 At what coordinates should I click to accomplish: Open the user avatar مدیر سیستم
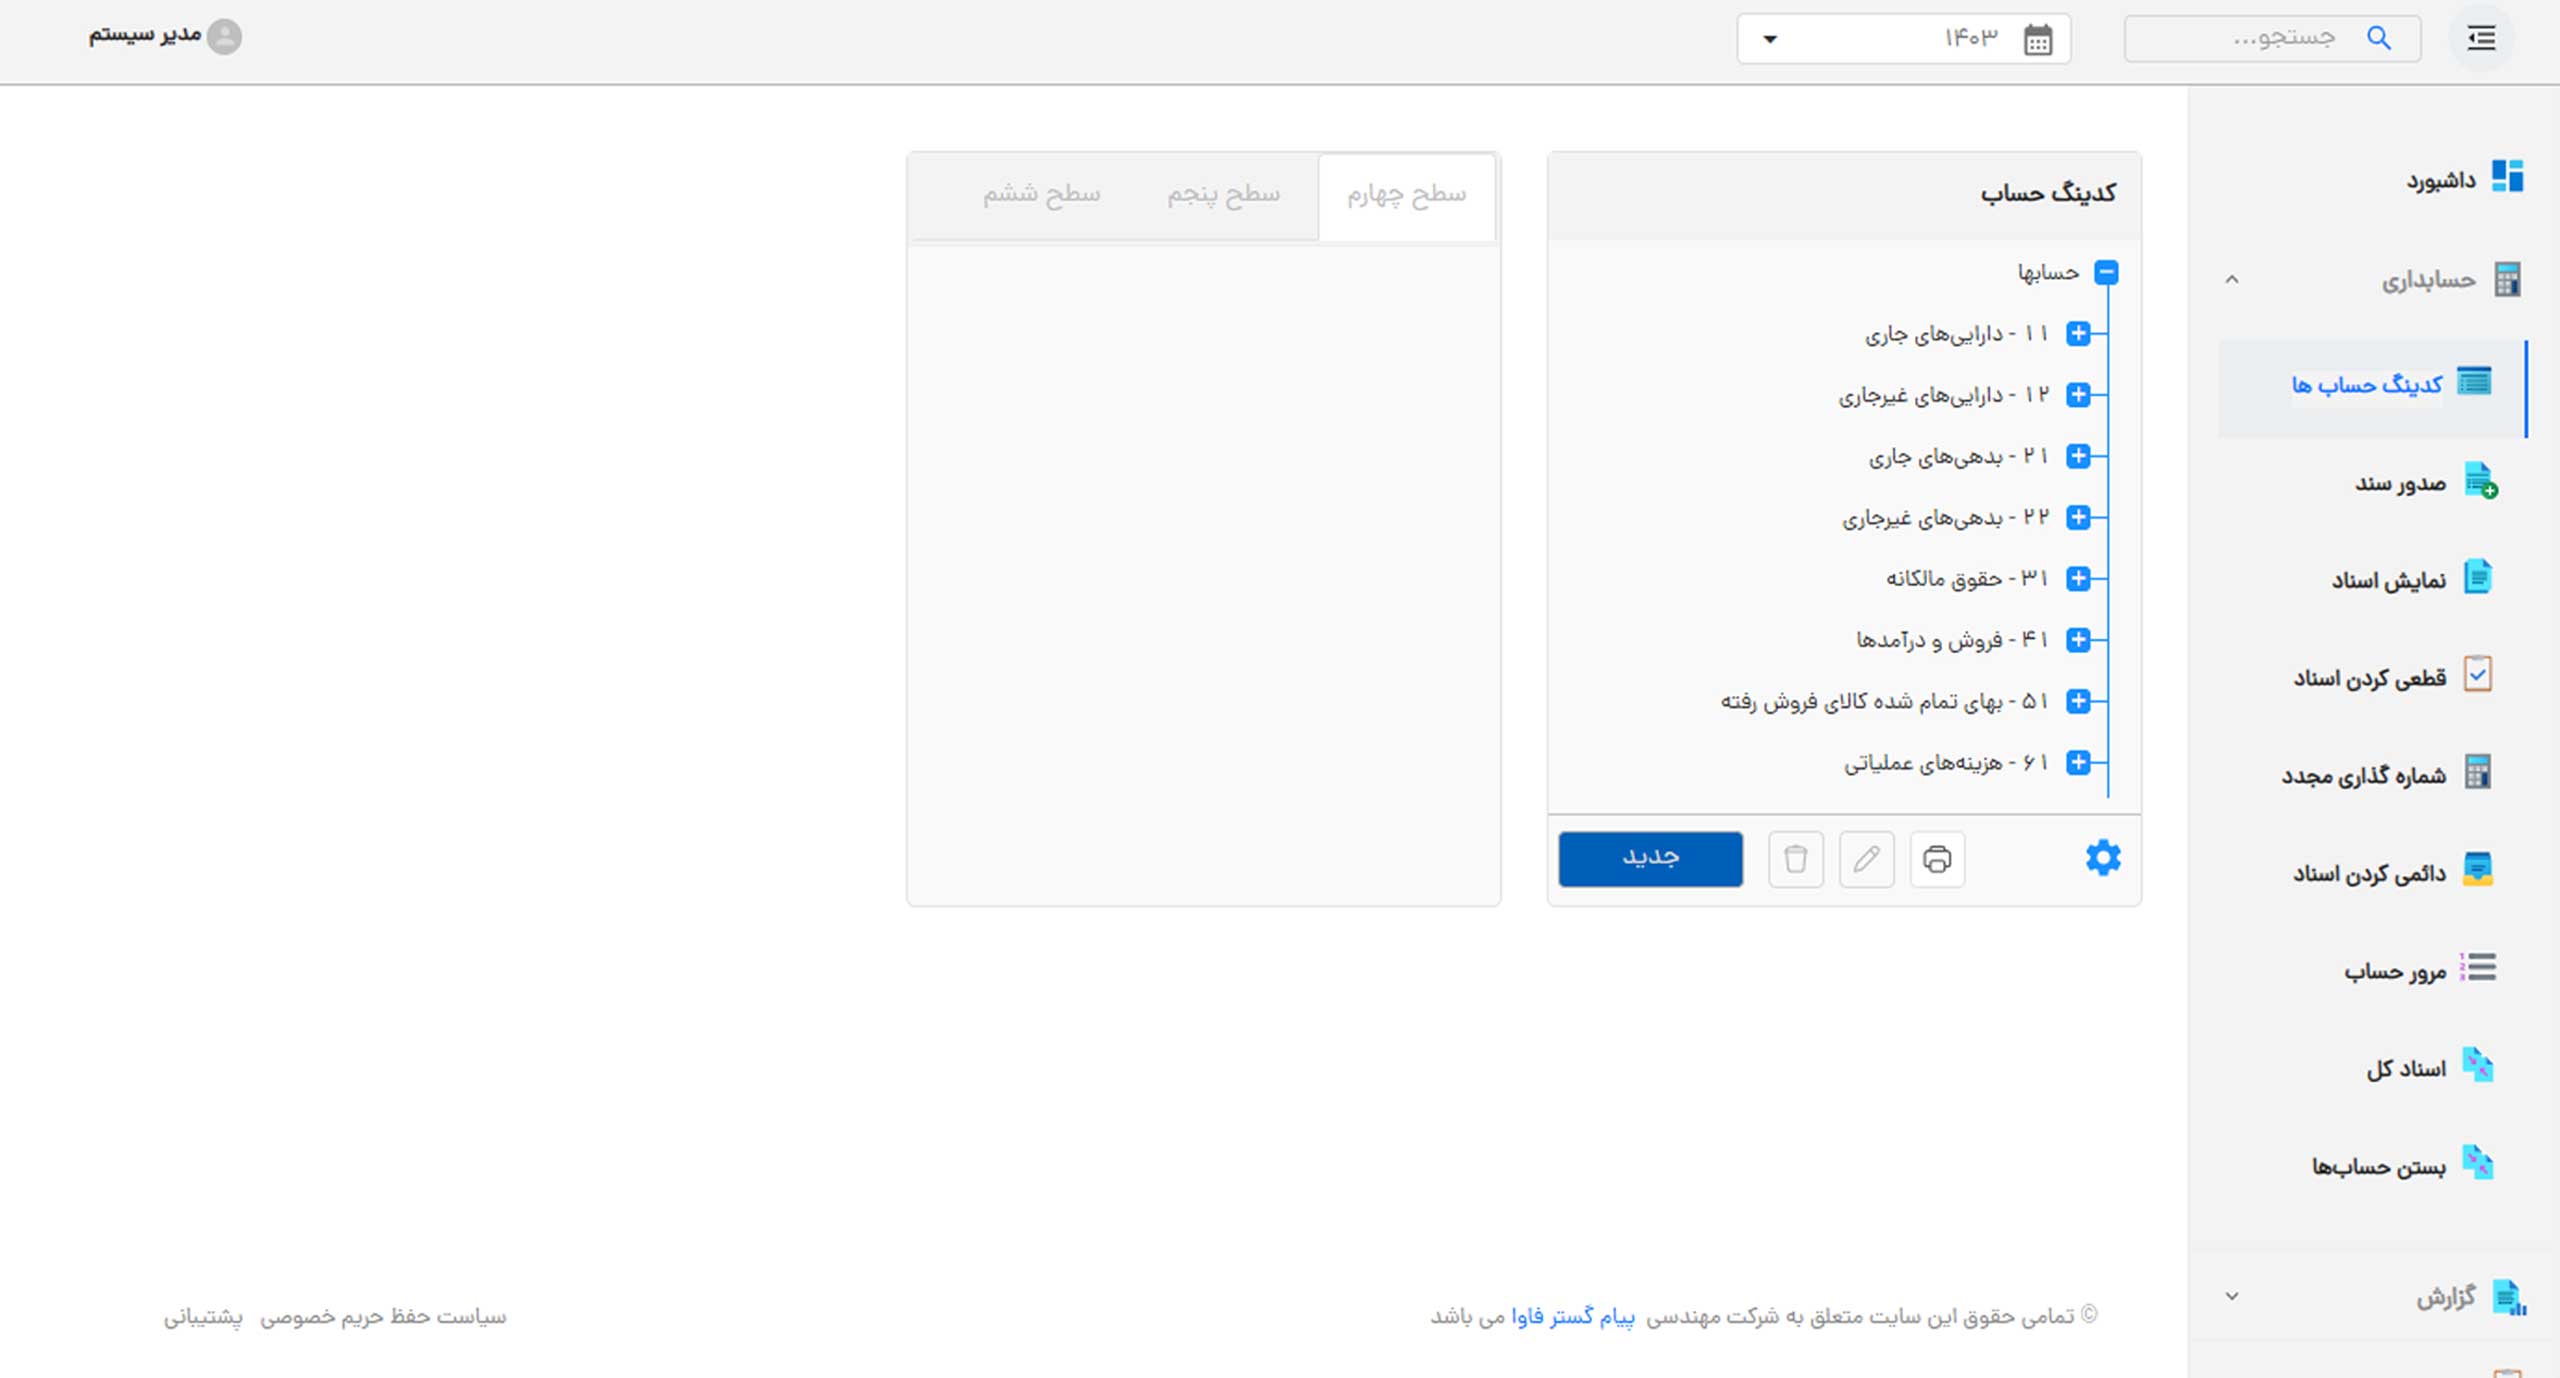point(224,36)
